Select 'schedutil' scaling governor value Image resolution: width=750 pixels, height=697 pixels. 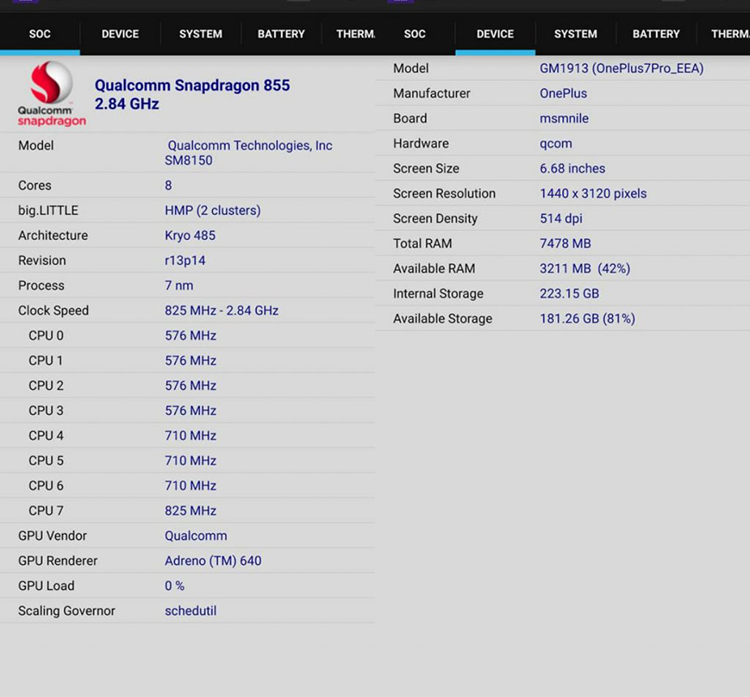(190, 611)
